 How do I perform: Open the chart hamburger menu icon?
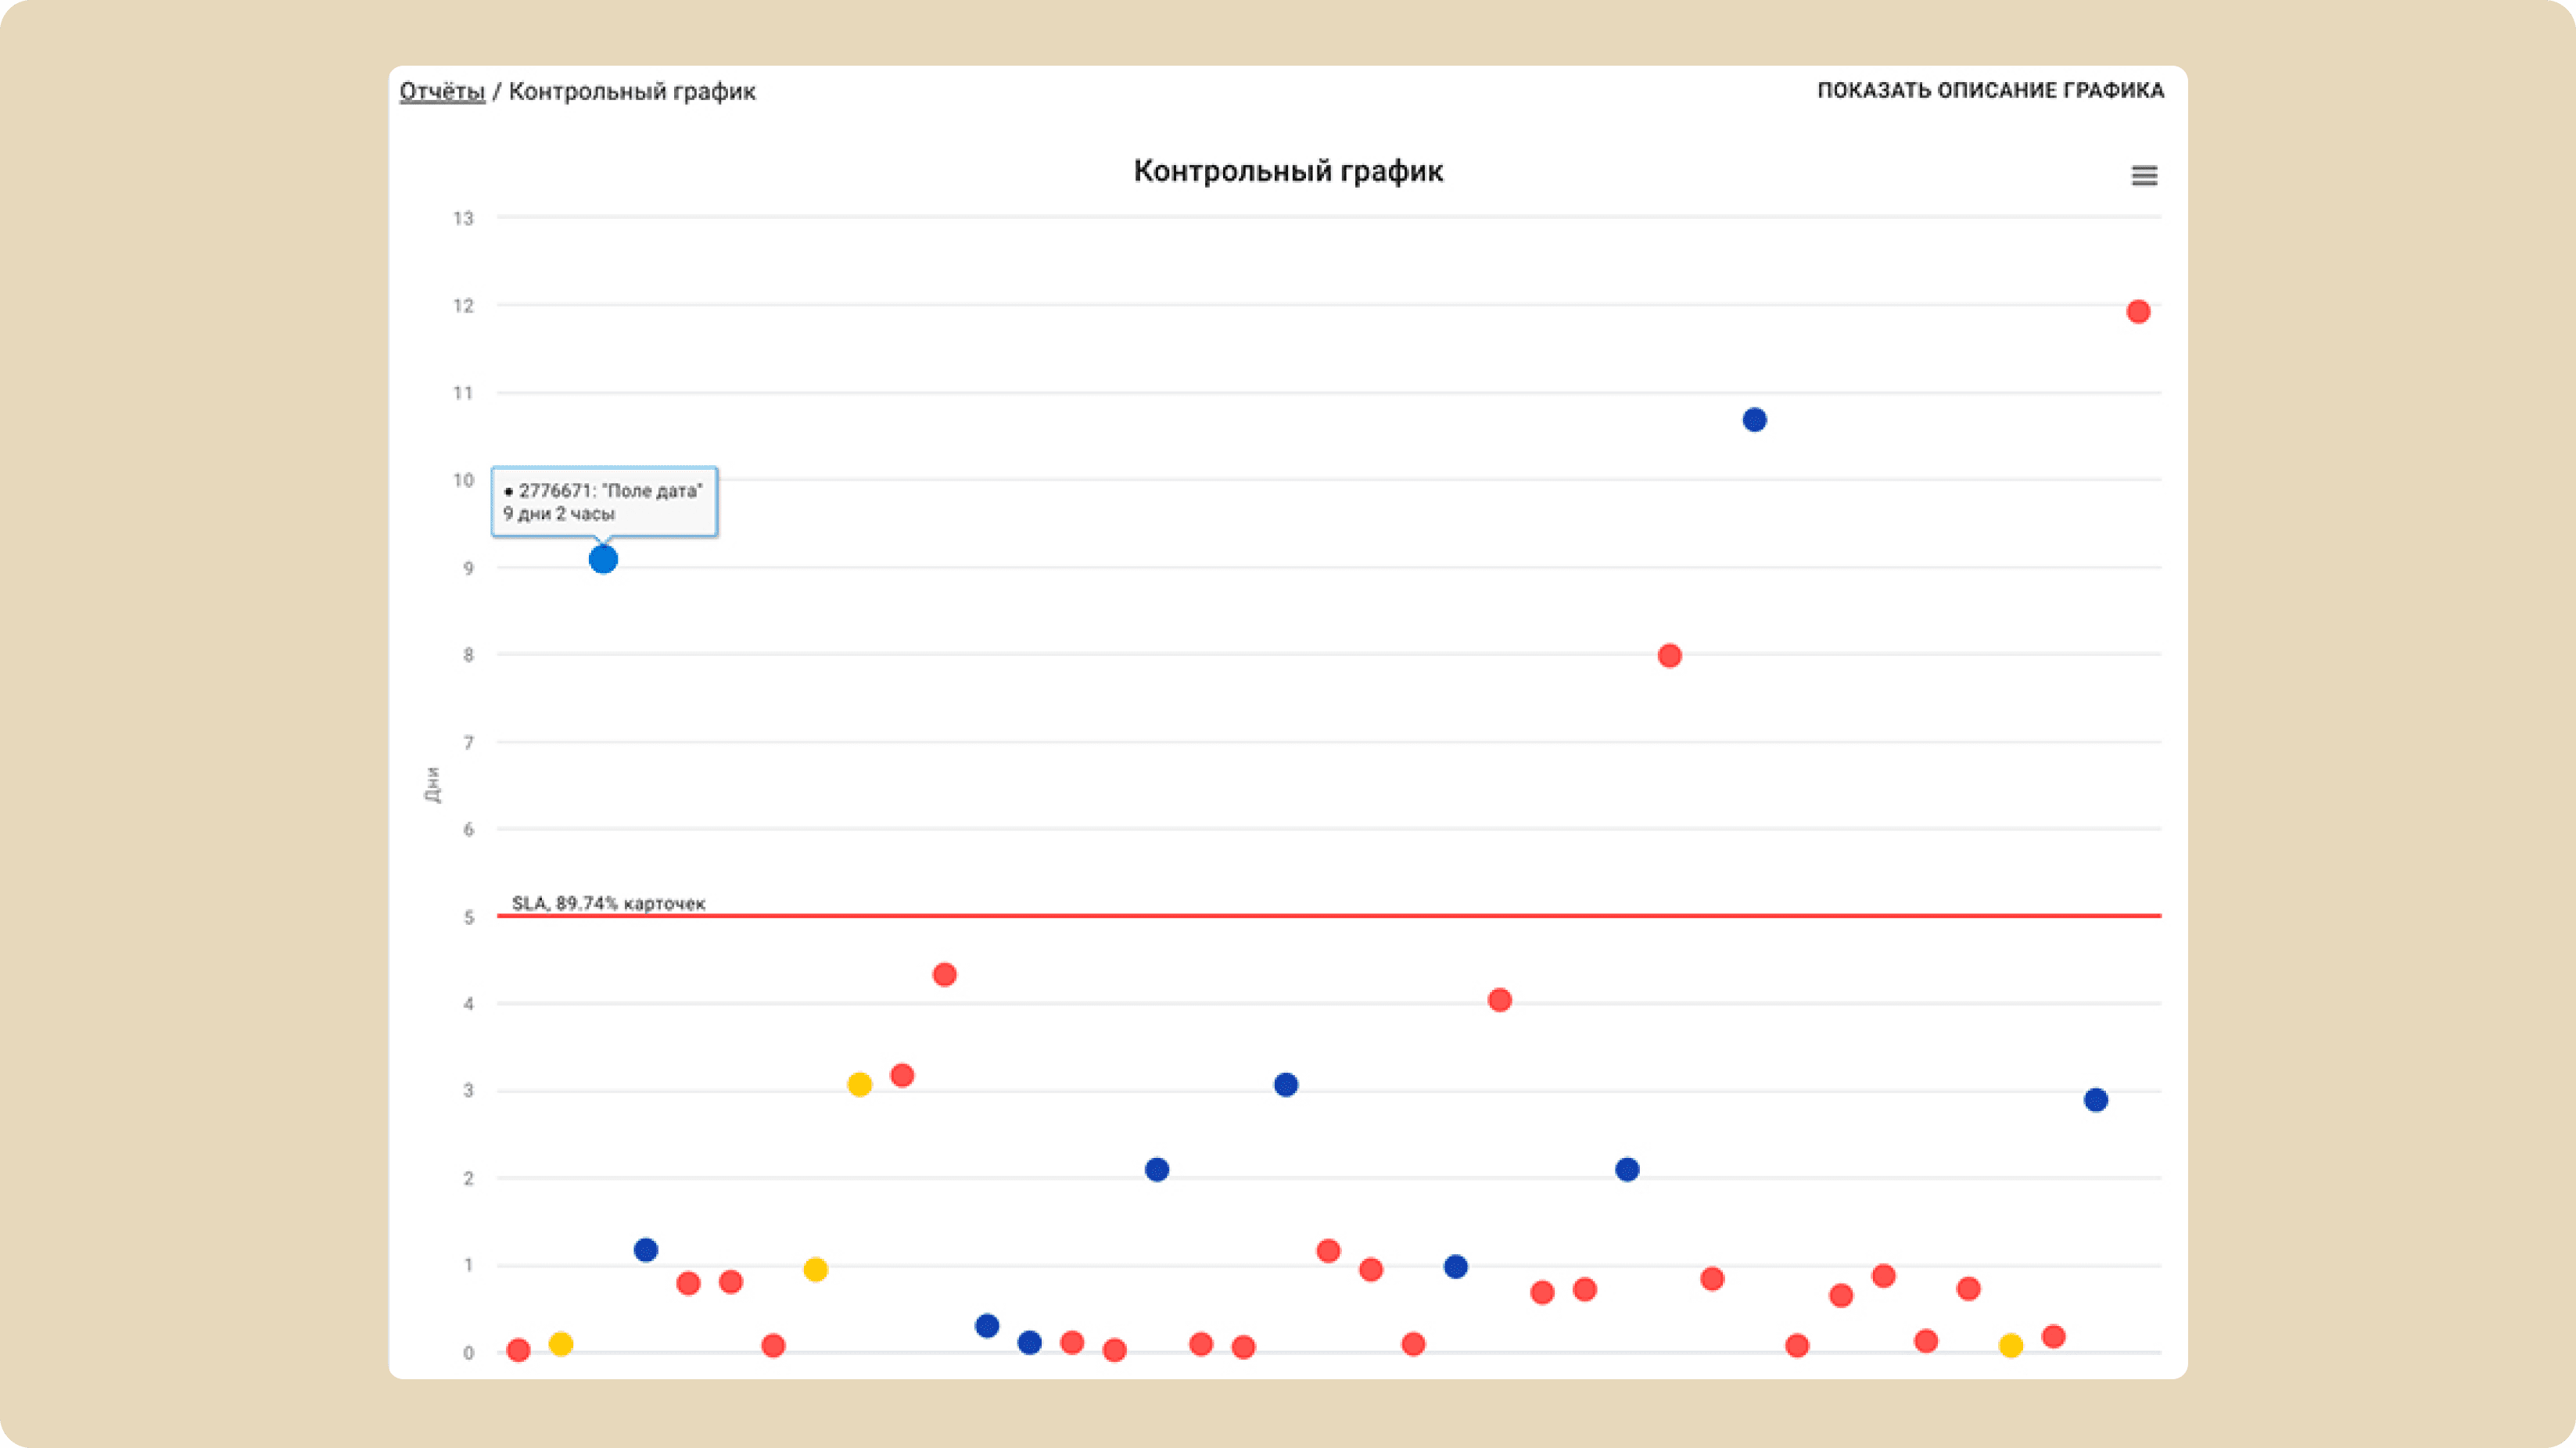(x=2144, y=176)
